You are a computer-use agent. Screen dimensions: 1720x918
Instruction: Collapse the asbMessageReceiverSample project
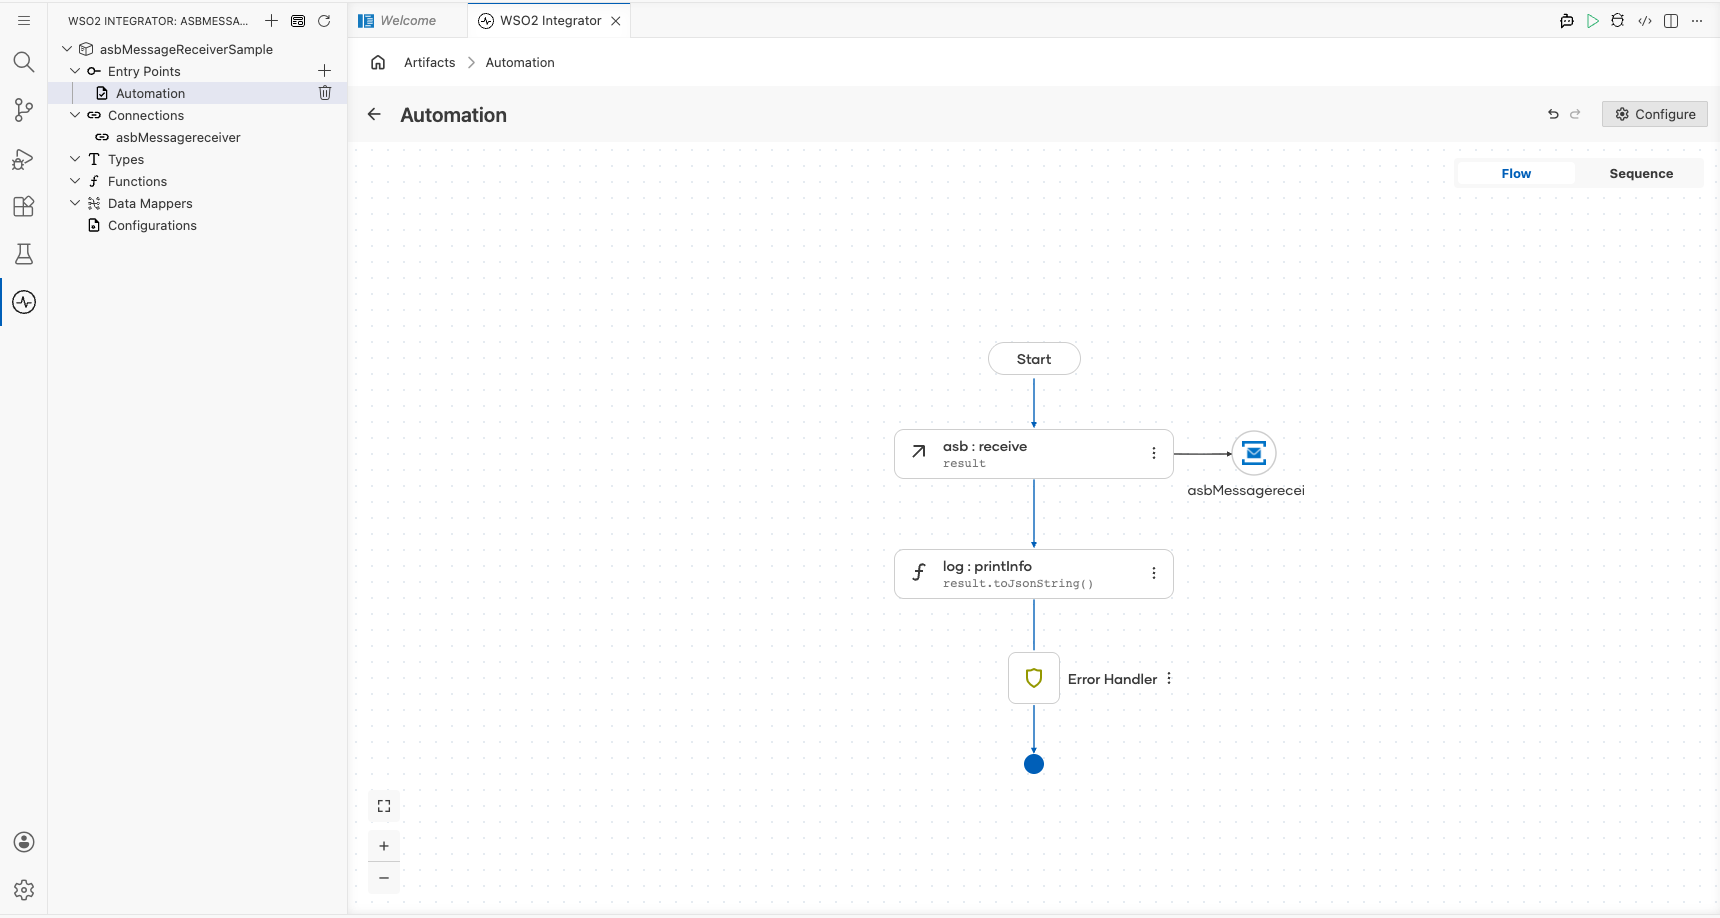click(x=67, y=49)
